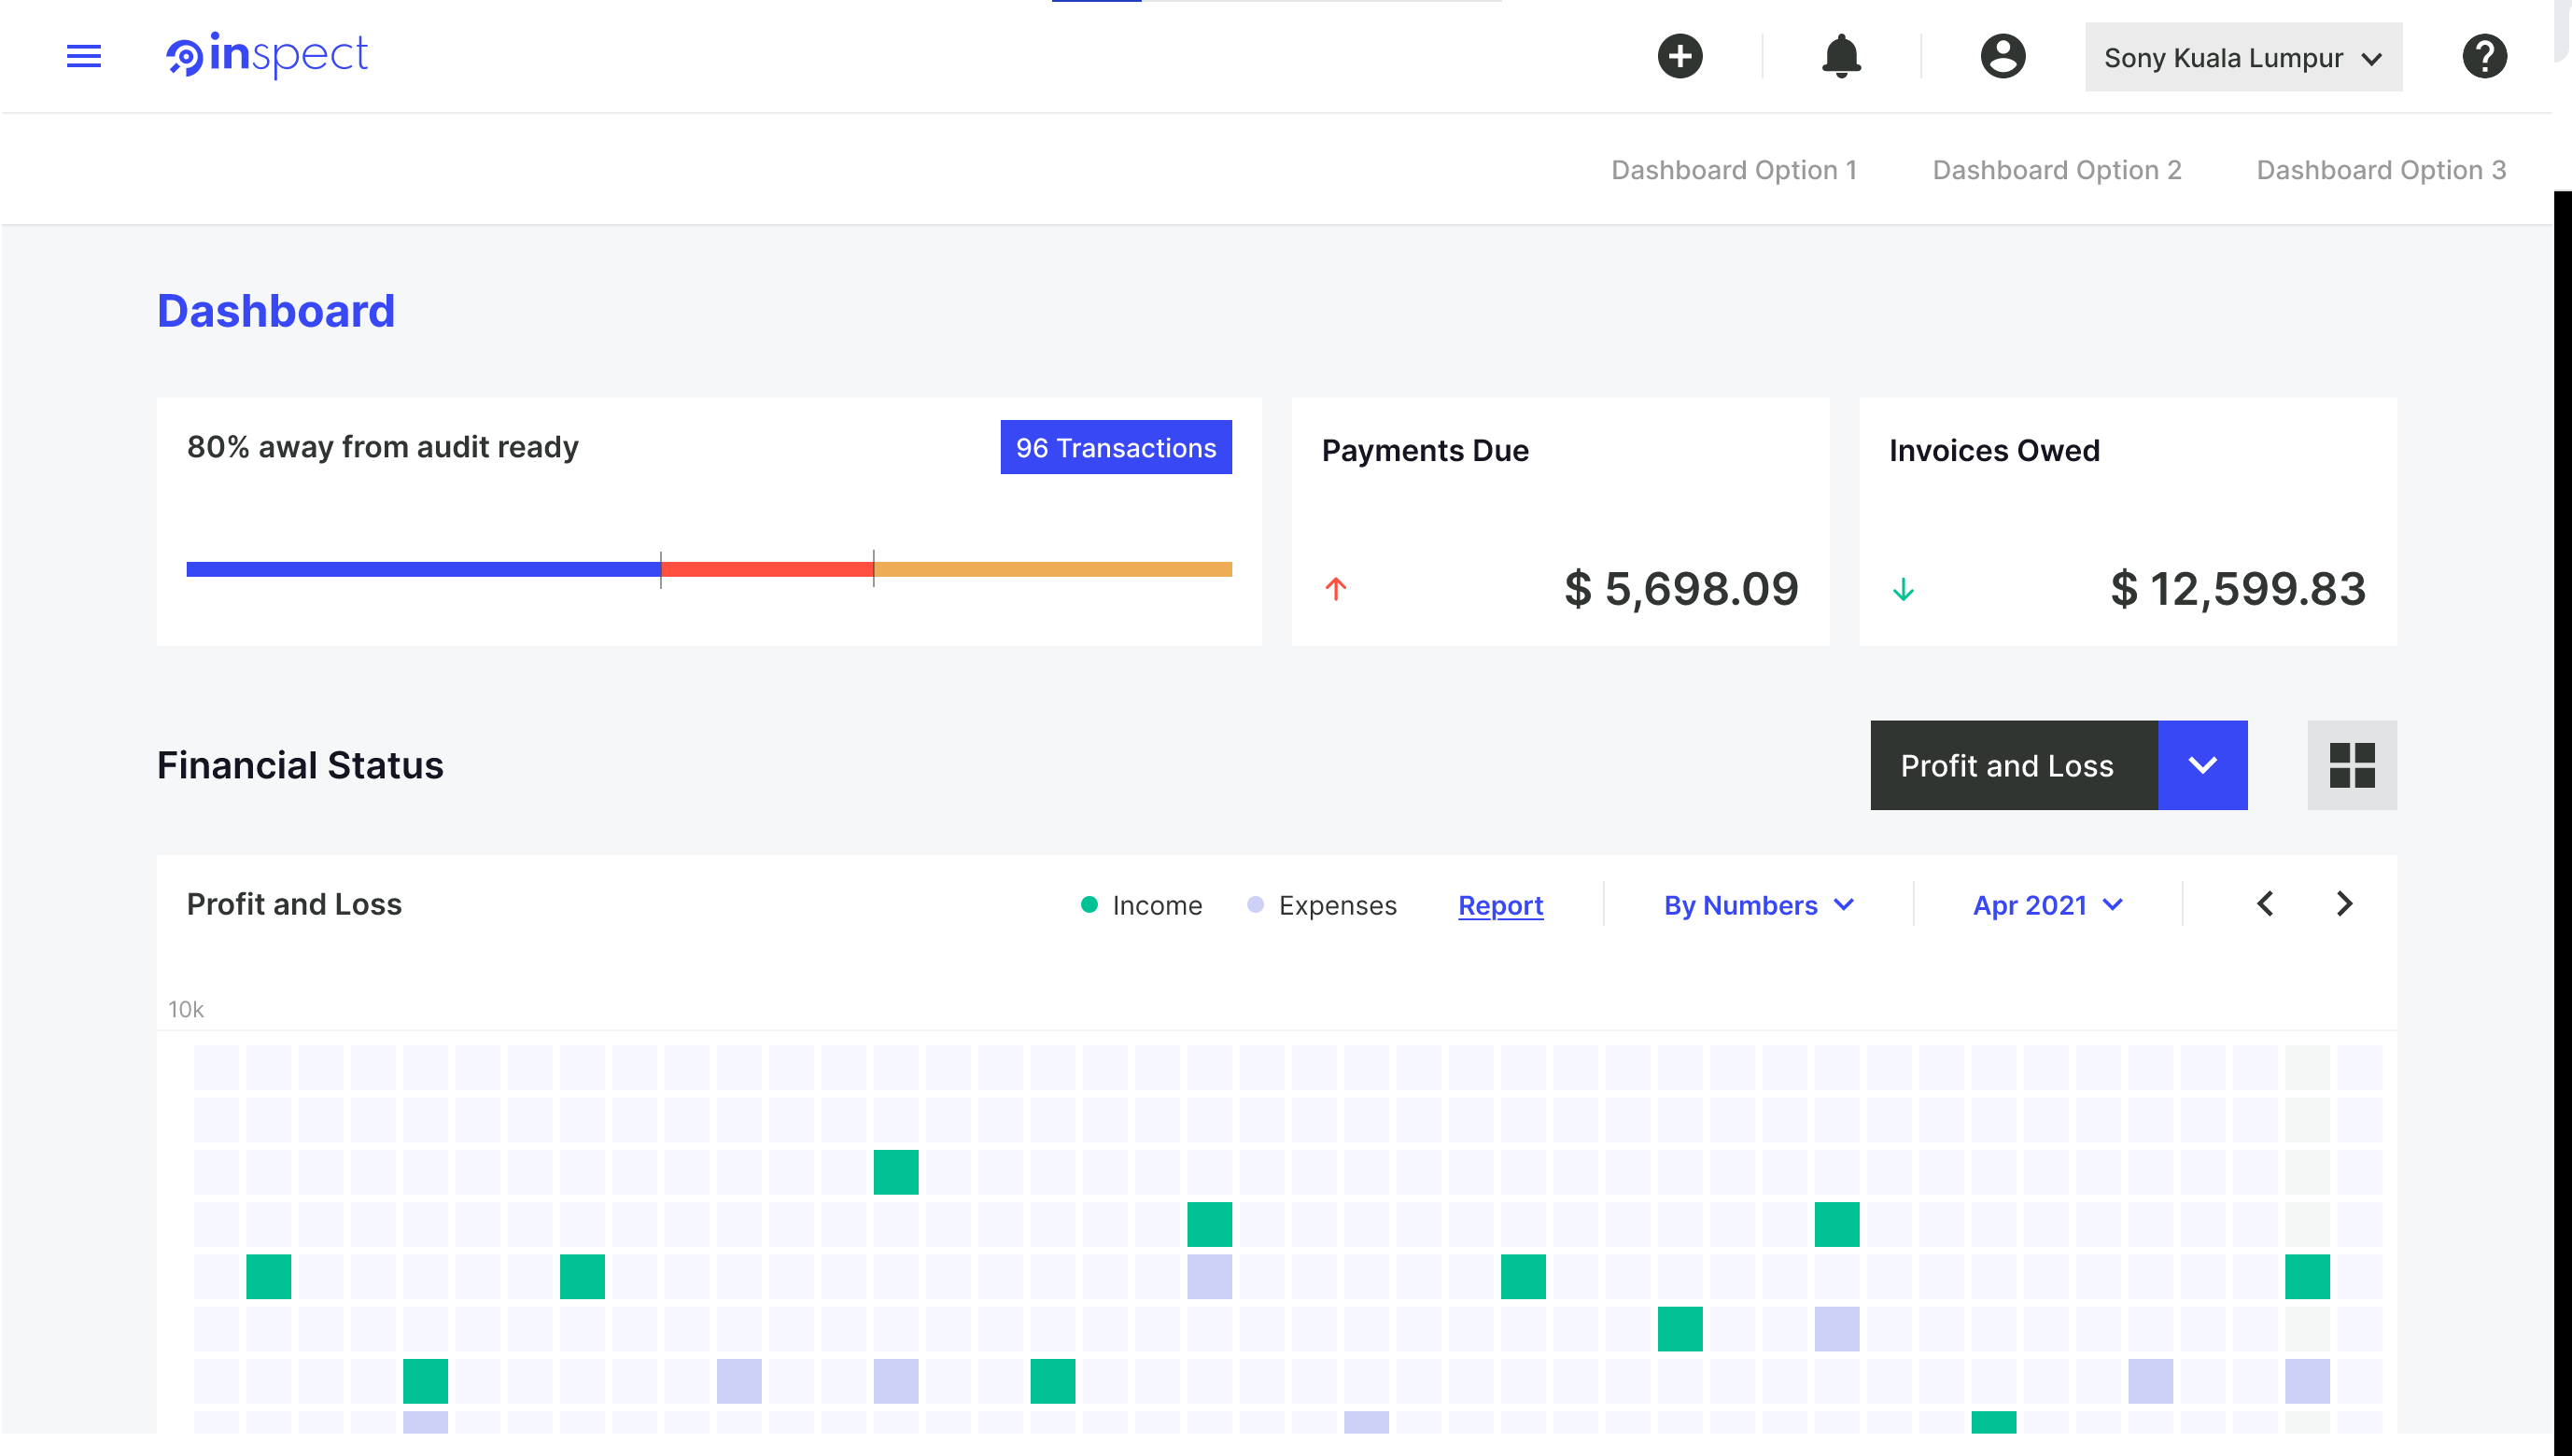
Task: Switch to Dashboard Option 2 tab
Action: pos(2057,170)
